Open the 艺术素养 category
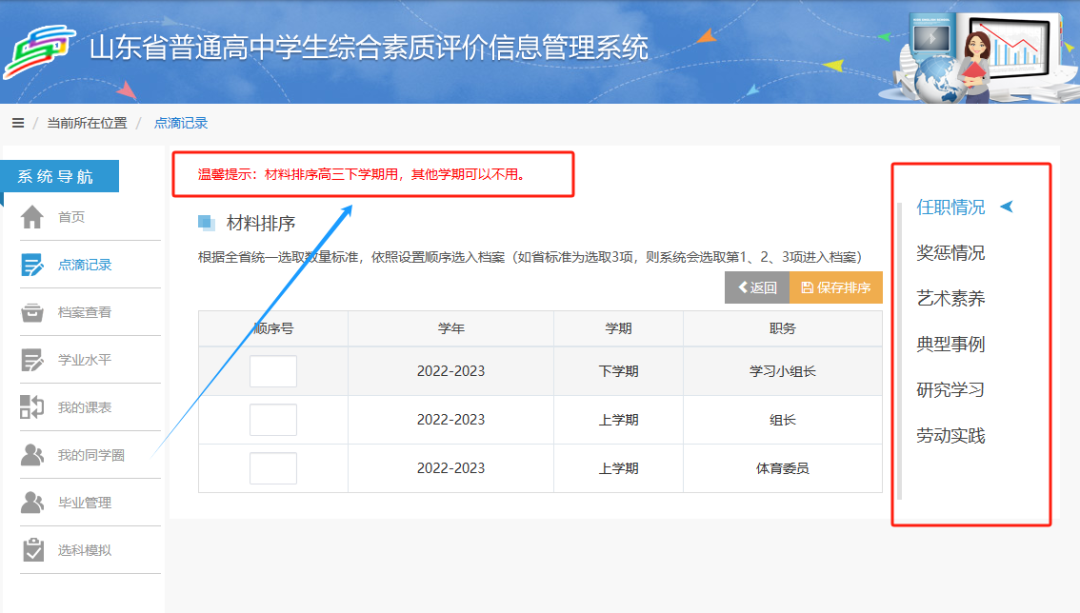Image resolution: width=1080 pixels, height=613 pixels. (x=951, y=298)
